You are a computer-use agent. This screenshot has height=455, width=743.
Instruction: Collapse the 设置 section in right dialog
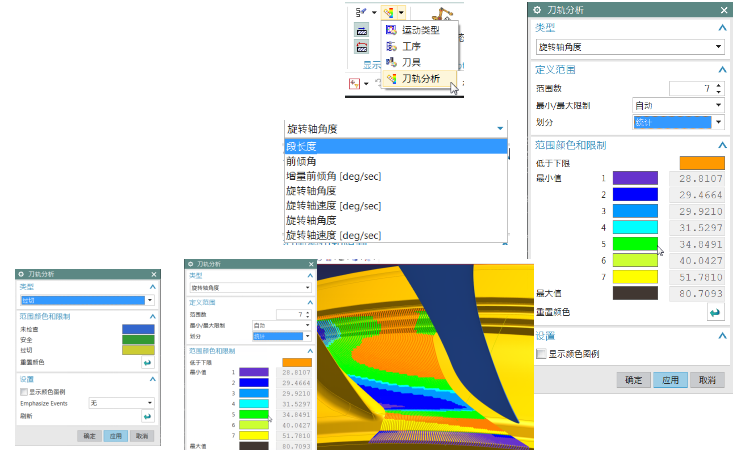point(721,335)
